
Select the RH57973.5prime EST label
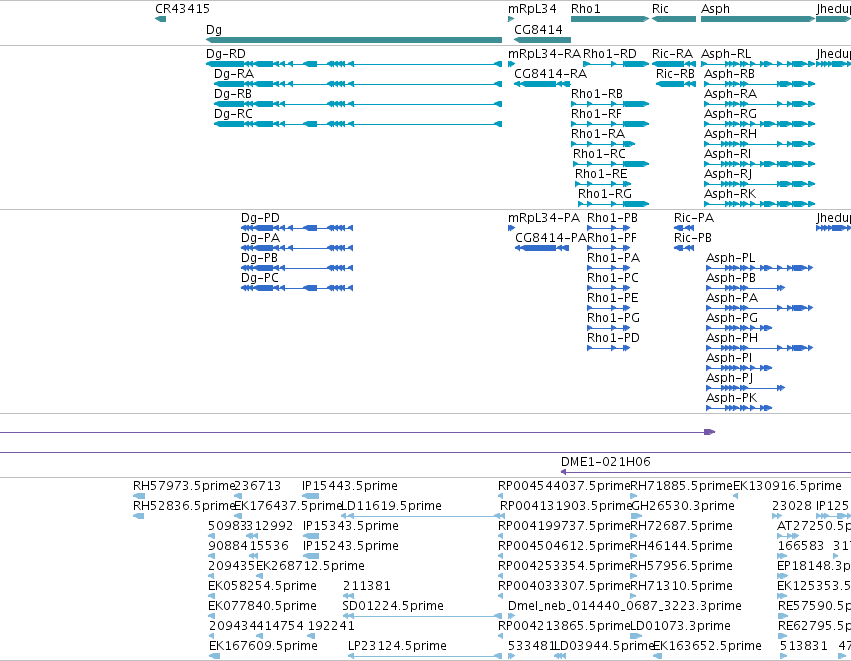point(183,486)
